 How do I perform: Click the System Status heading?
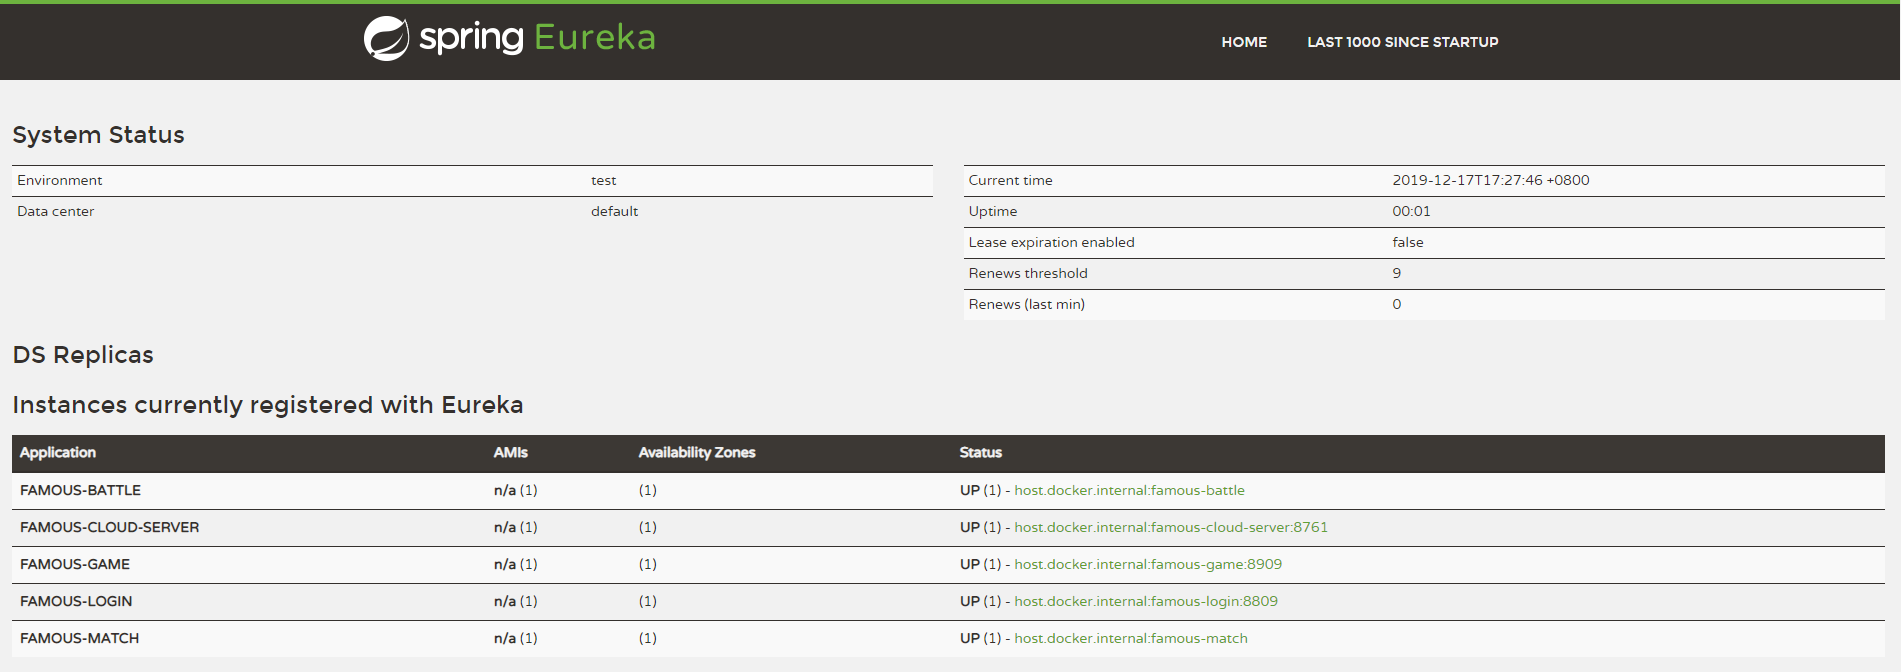(98, 135)
